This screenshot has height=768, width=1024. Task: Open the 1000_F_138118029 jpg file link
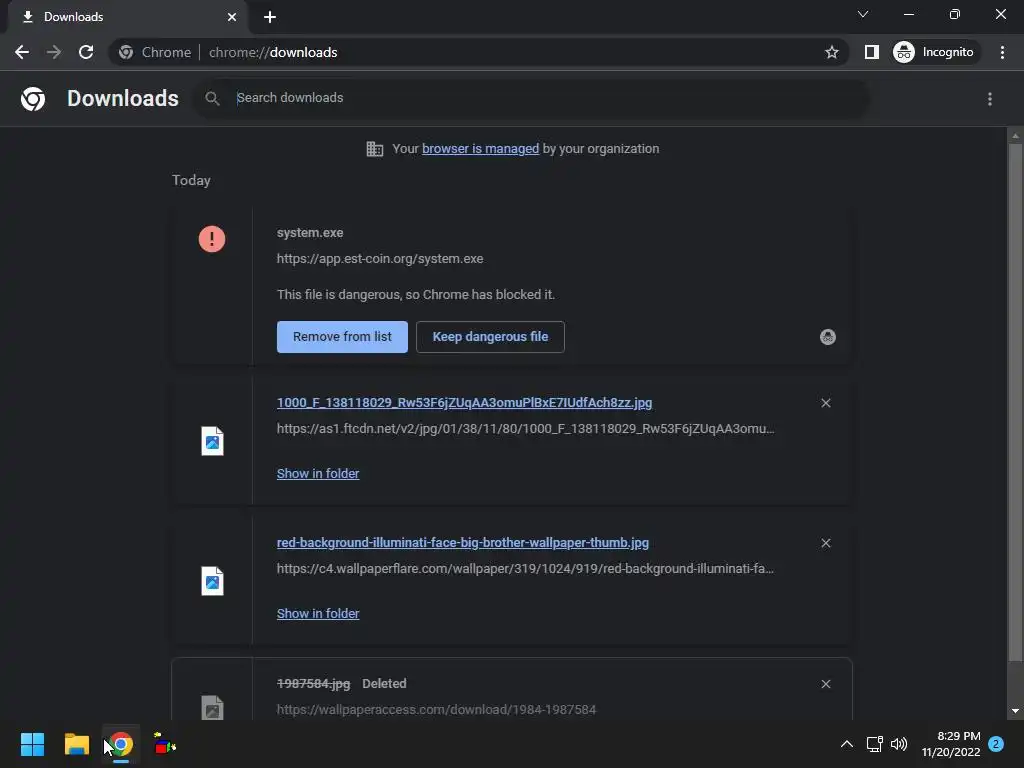[x=464, y=403]
